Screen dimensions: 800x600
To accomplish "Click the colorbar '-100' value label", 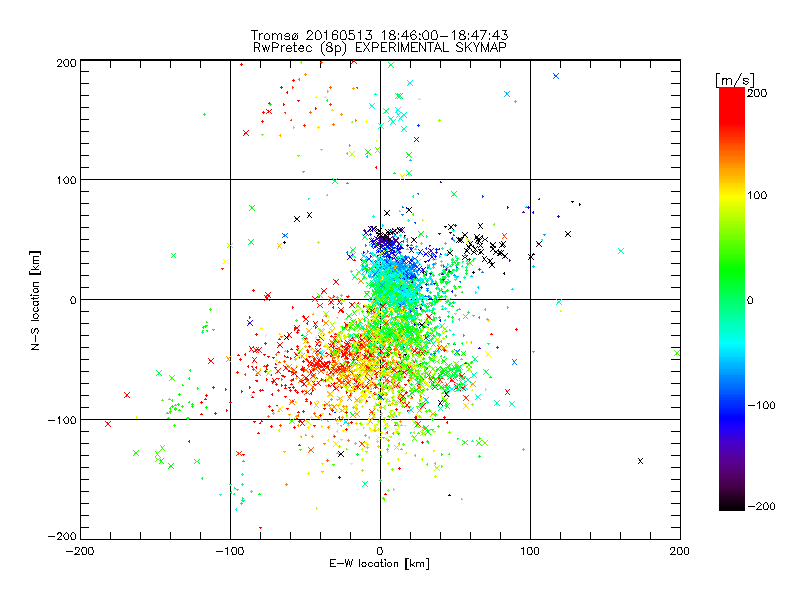I will (x=761, y=405).
